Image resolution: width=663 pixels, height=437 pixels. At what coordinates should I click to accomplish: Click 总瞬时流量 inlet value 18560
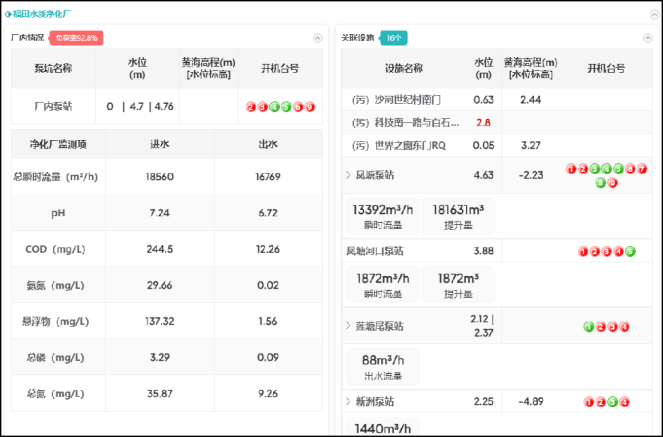coord(159,177)
